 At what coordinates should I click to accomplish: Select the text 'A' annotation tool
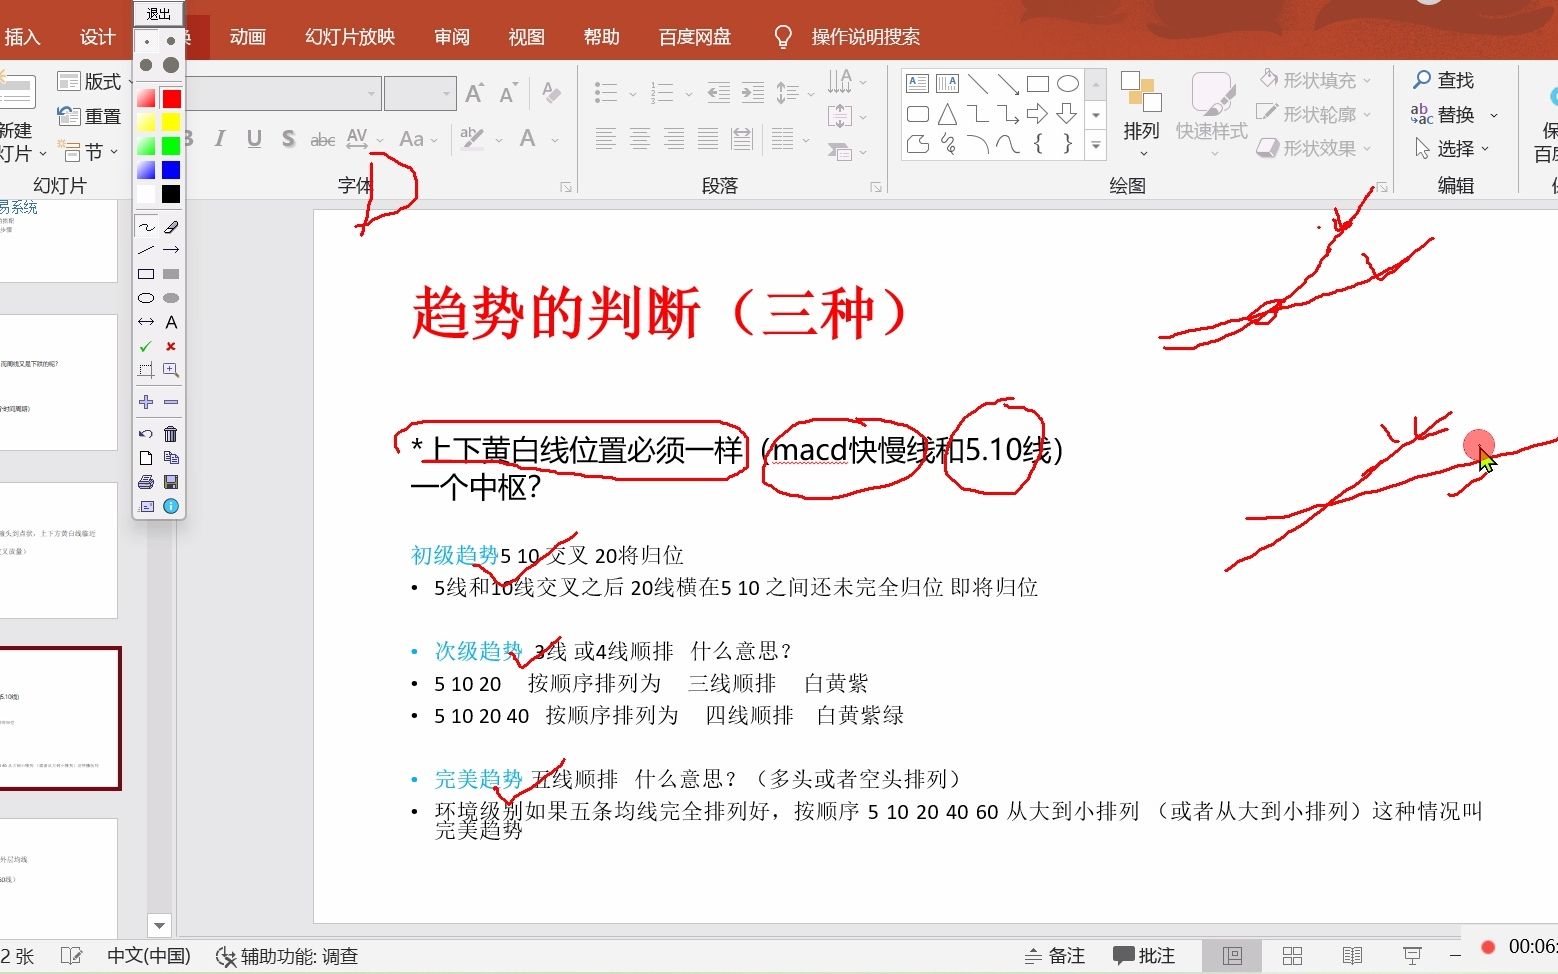tap(171, 322)
